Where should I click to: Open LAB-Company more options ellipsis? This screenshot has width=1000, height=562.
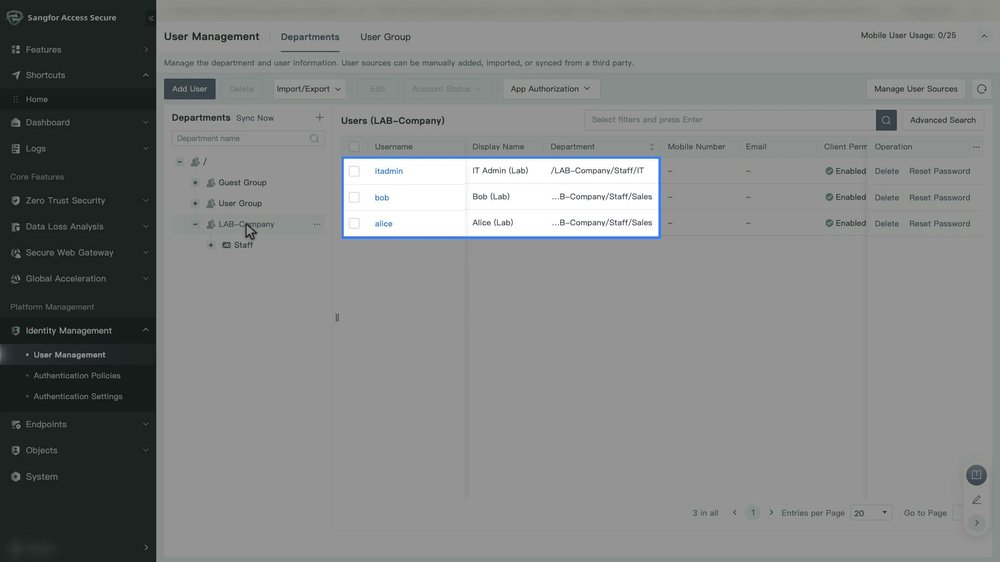[x=317, y=225]
